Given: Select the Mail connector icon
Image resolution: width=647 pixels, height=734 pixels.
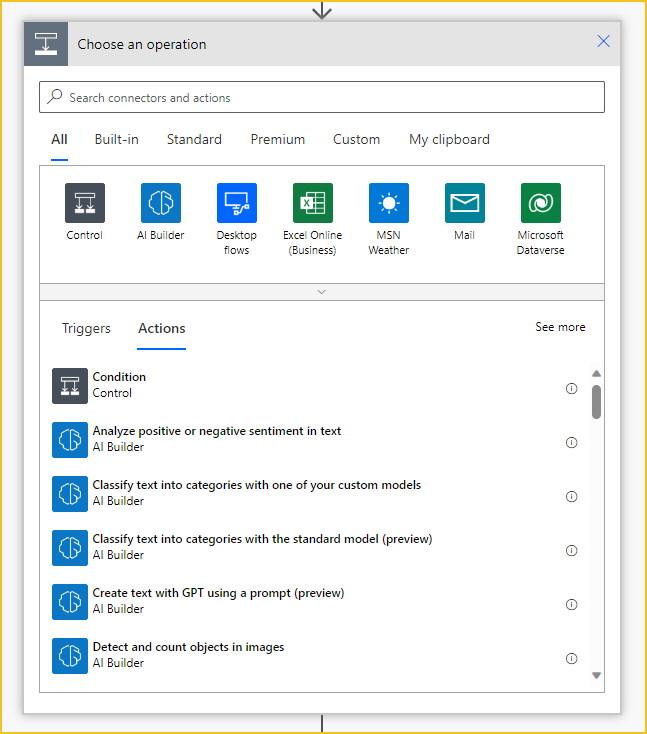Looking at the screenshot, I should pyautogui.click(x=465, y=203).
